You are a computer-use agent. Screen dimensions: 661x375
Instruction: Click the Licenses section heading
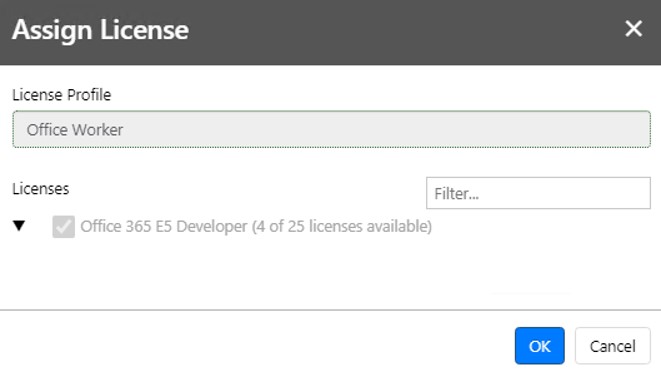tap(40, 189)
